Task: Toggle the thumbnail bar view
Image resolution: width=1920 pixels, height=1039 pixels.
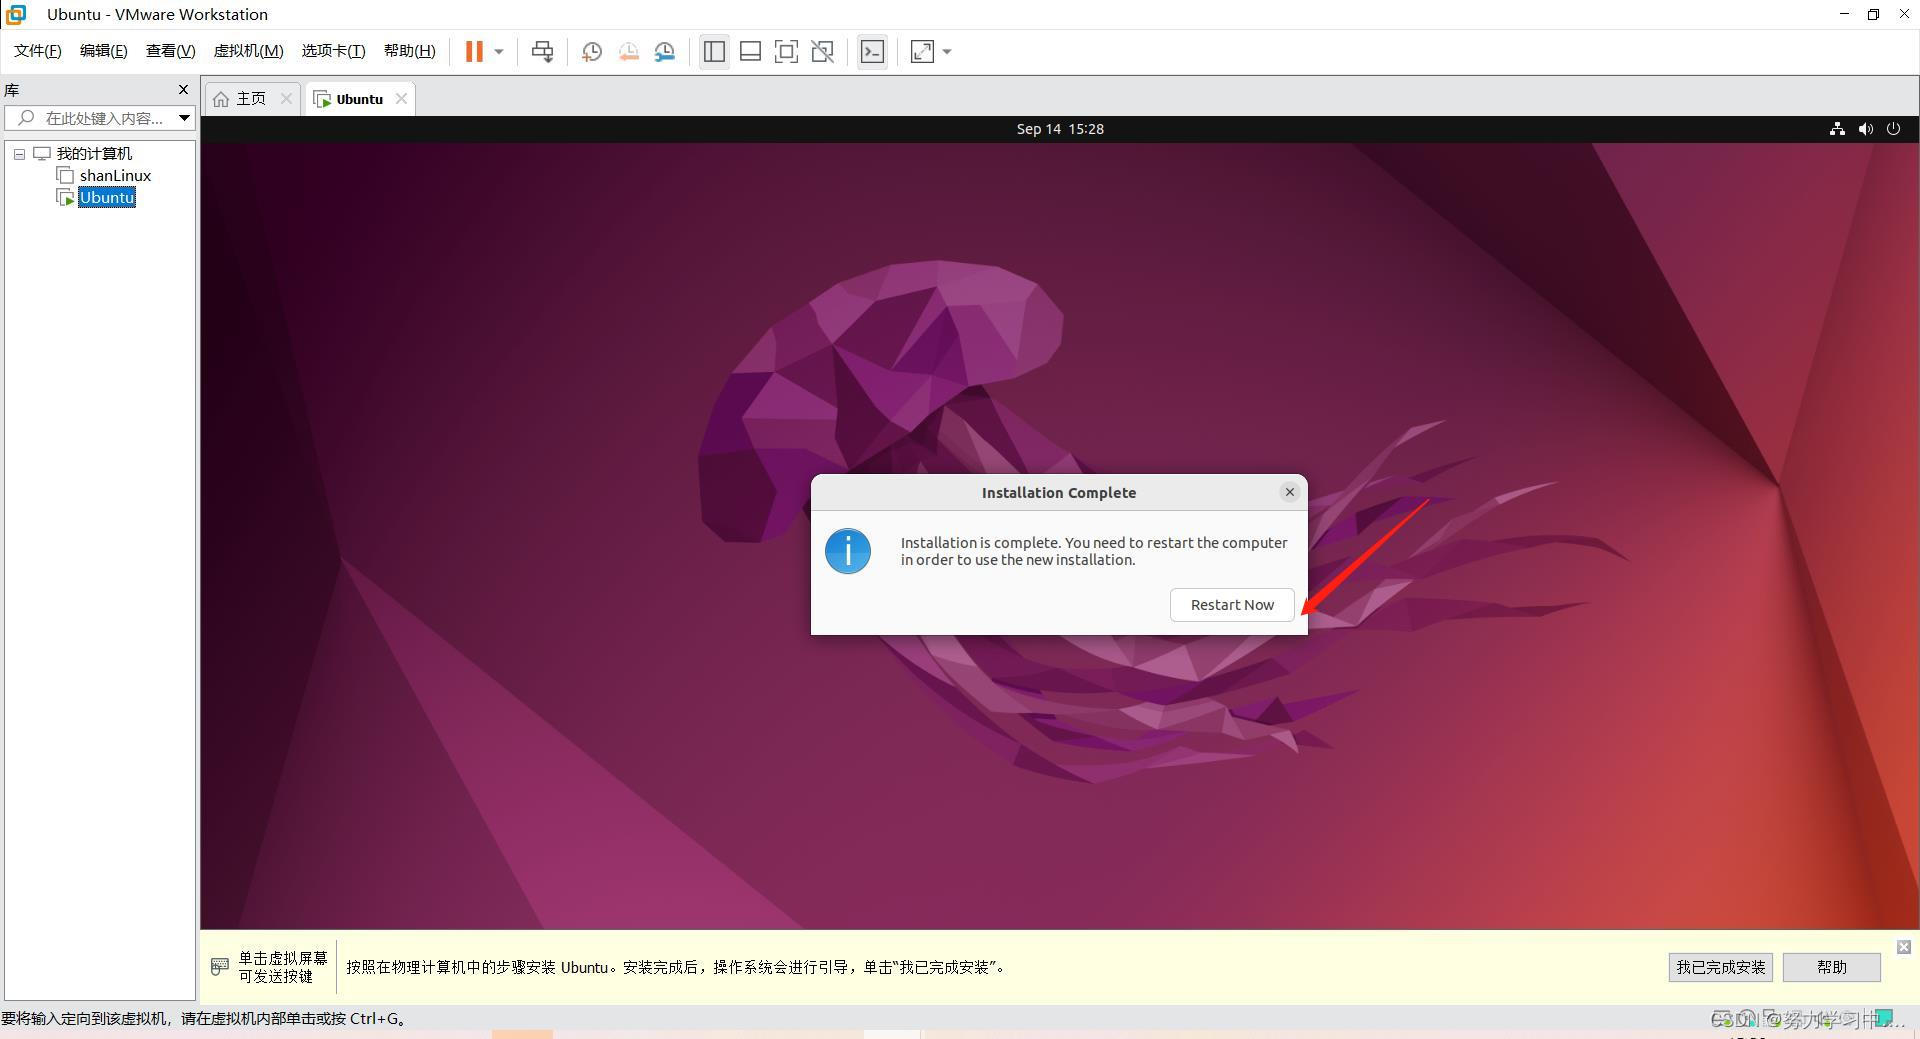Action: pos(750,51)
